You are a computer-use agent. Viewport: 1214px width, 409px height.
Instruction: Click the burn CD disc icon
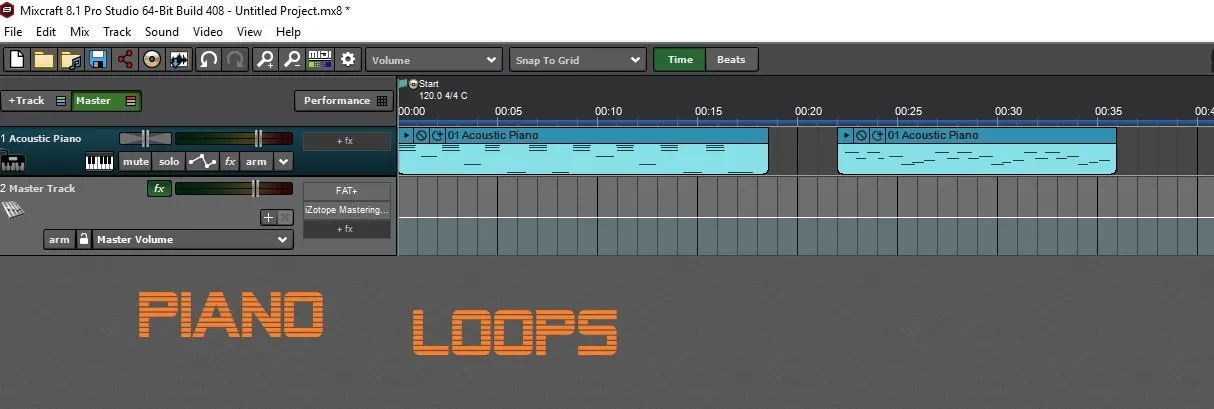coord(152,60)
